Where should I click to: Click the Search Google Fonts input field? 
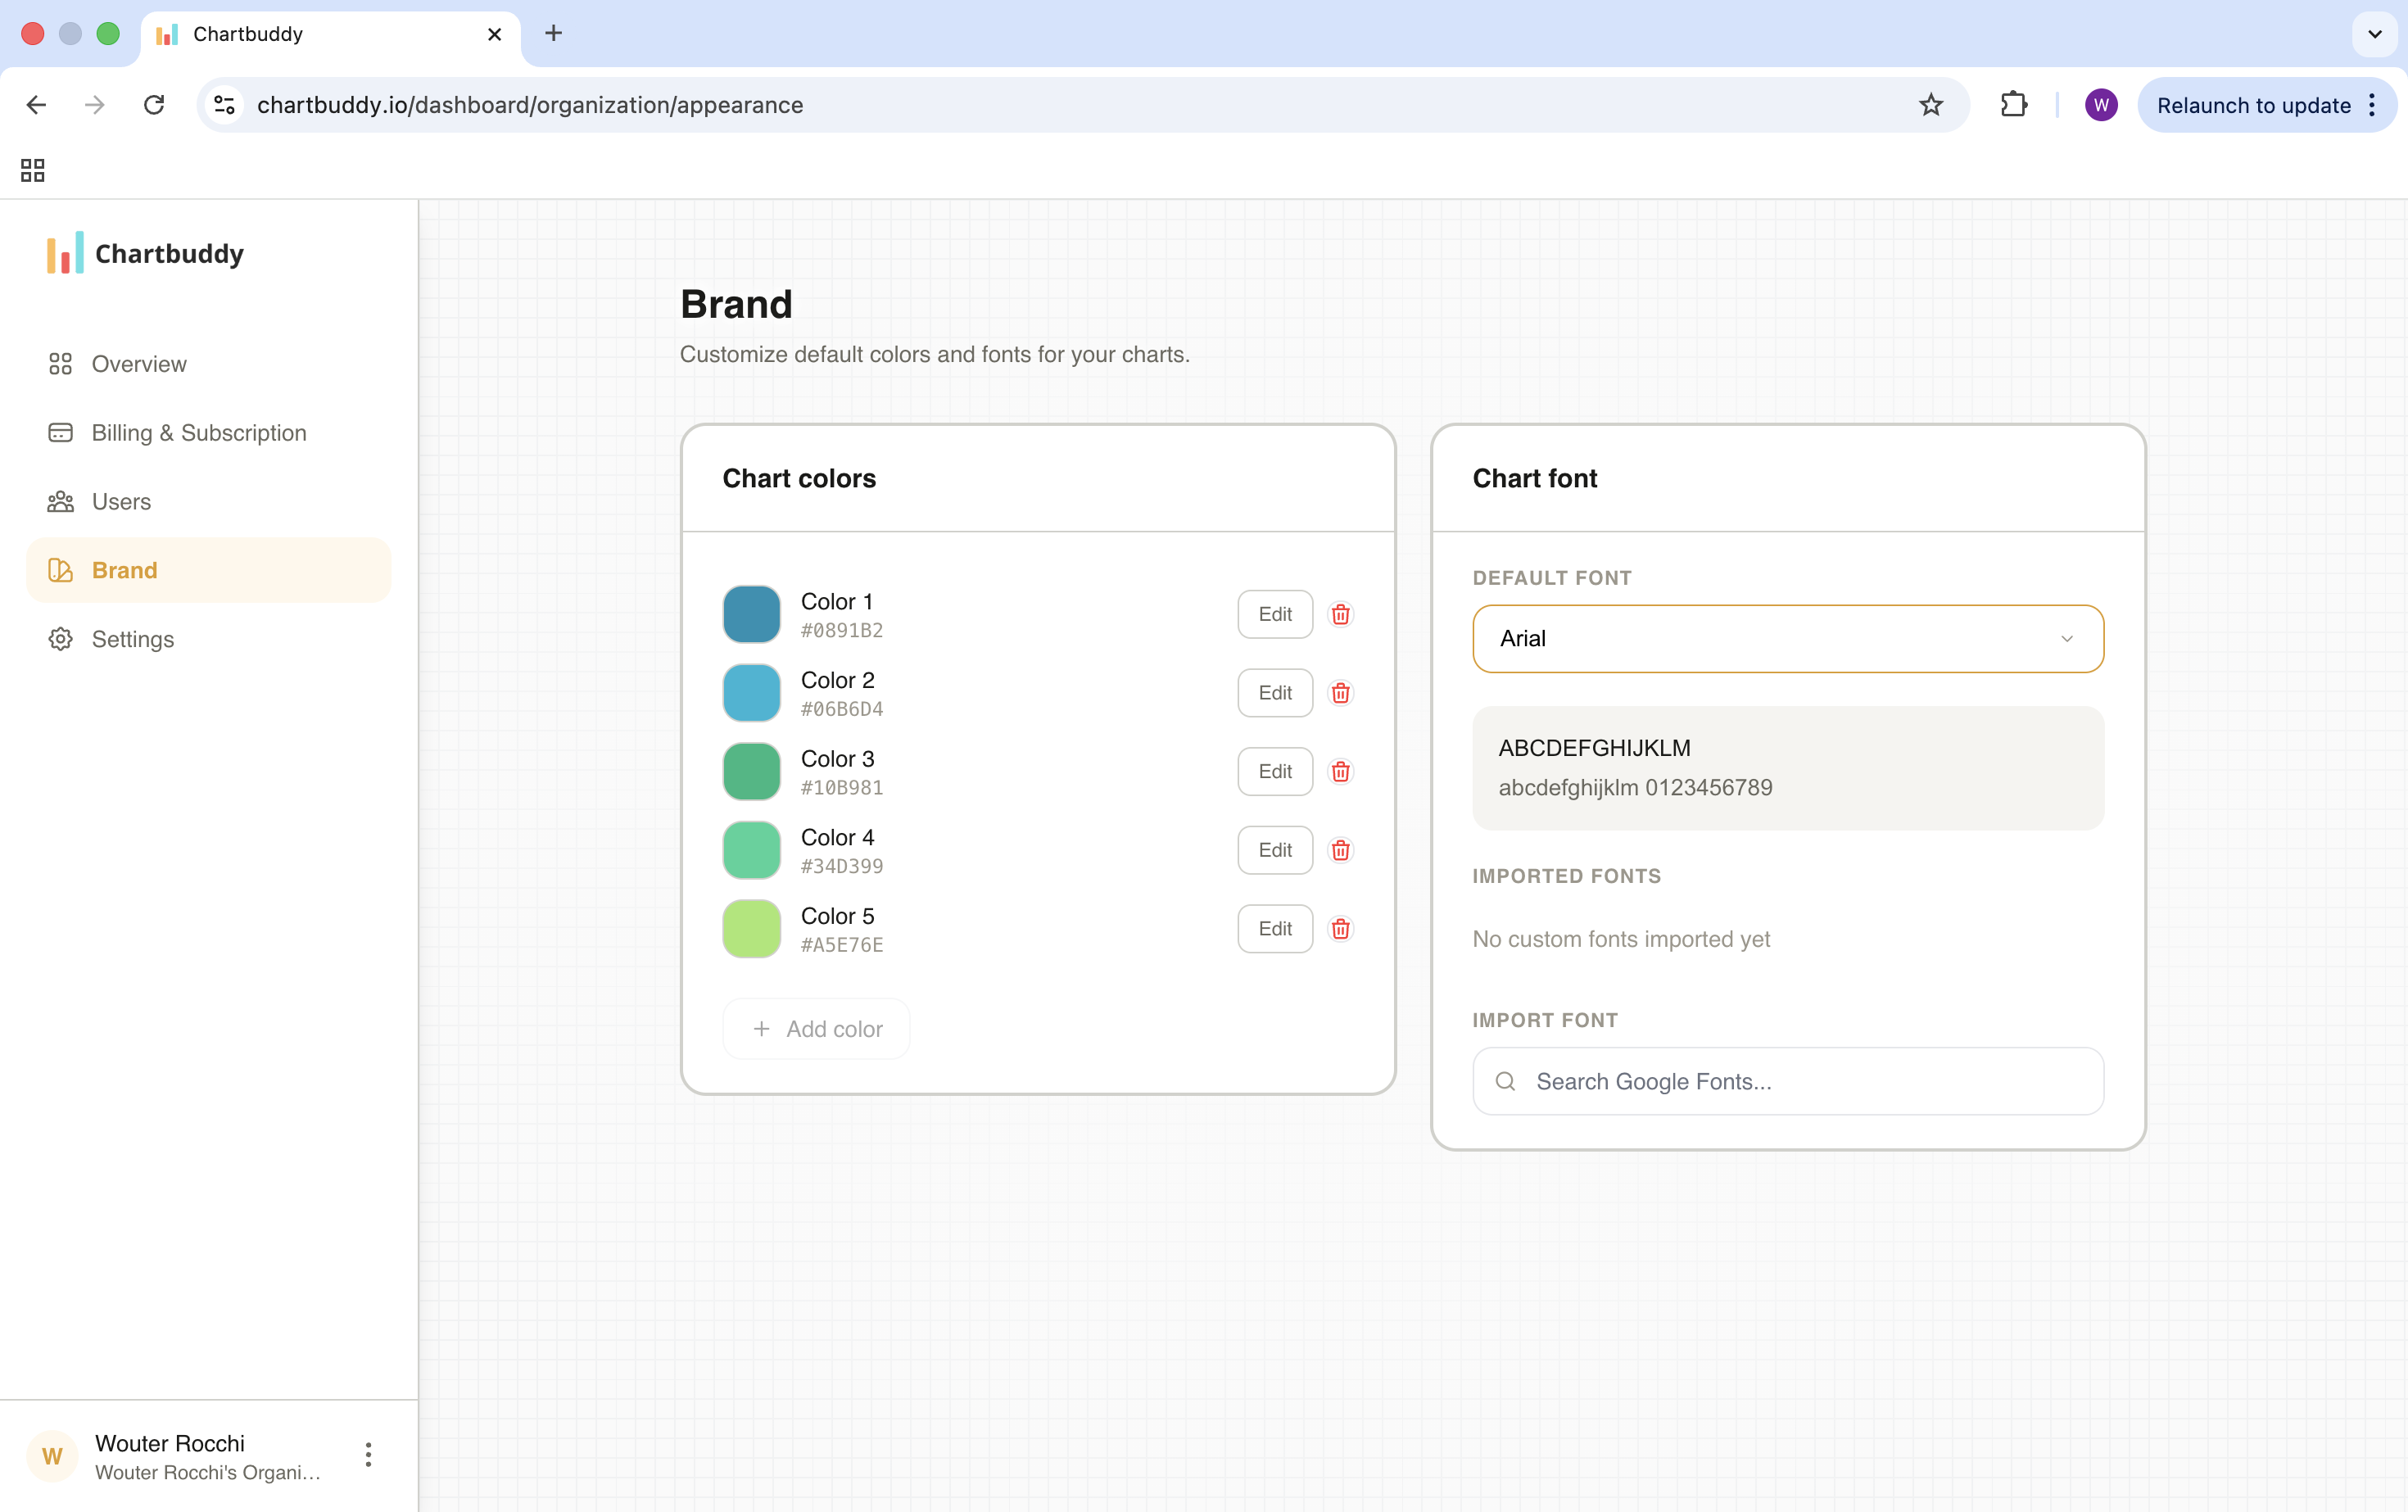tap(1787, 1081)
